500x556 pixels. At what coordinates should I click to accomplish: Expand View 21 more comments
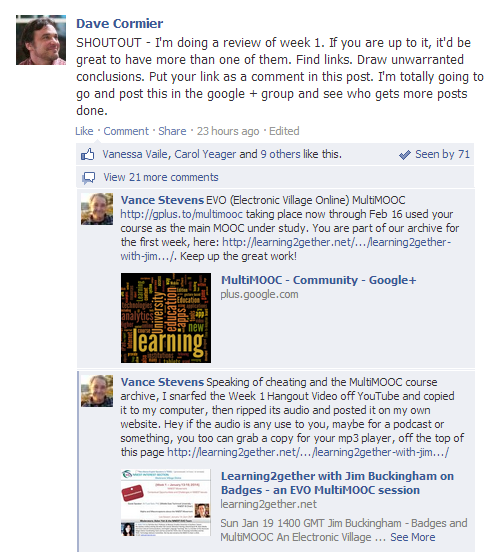pyautogui.click(x=161, y=177)
